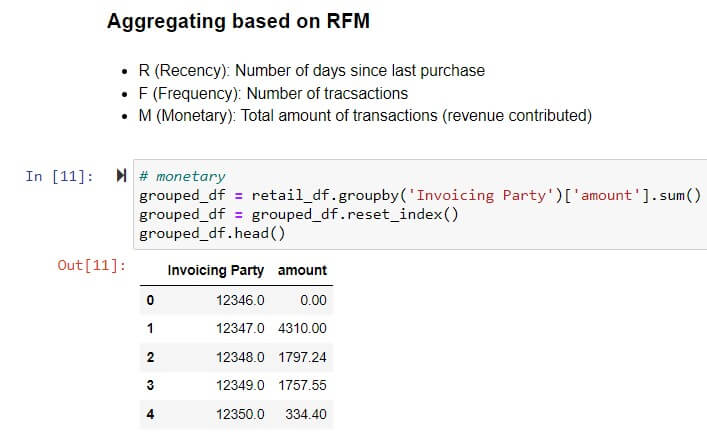The width and height of the screenshot is (707, 436).
Task: Click the amount column header
Action: 302,271
